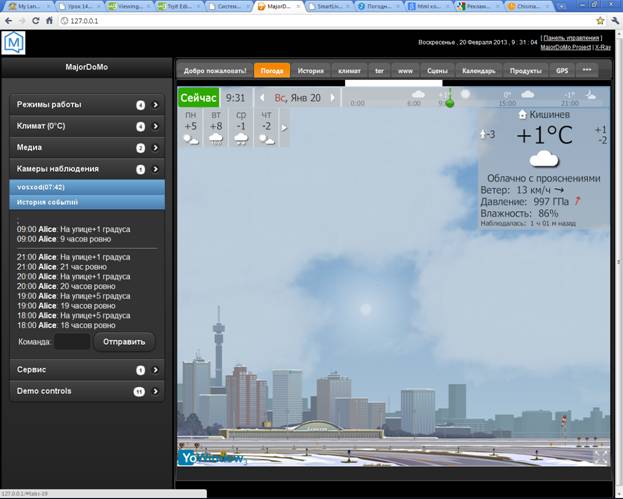Screen dimensions: 623x499
Task: Expand the Режимы работы section
Action: (85, 105)
